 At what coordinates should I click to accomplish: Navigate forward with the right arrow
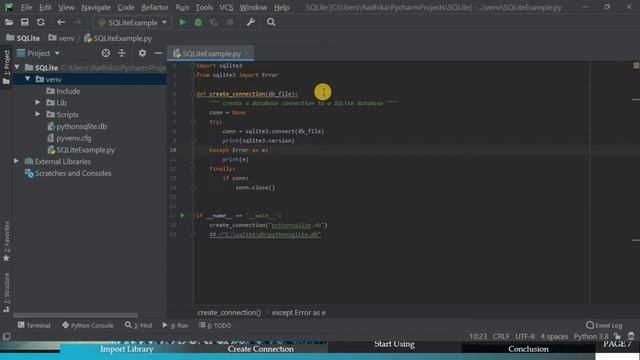coord(78,22)
